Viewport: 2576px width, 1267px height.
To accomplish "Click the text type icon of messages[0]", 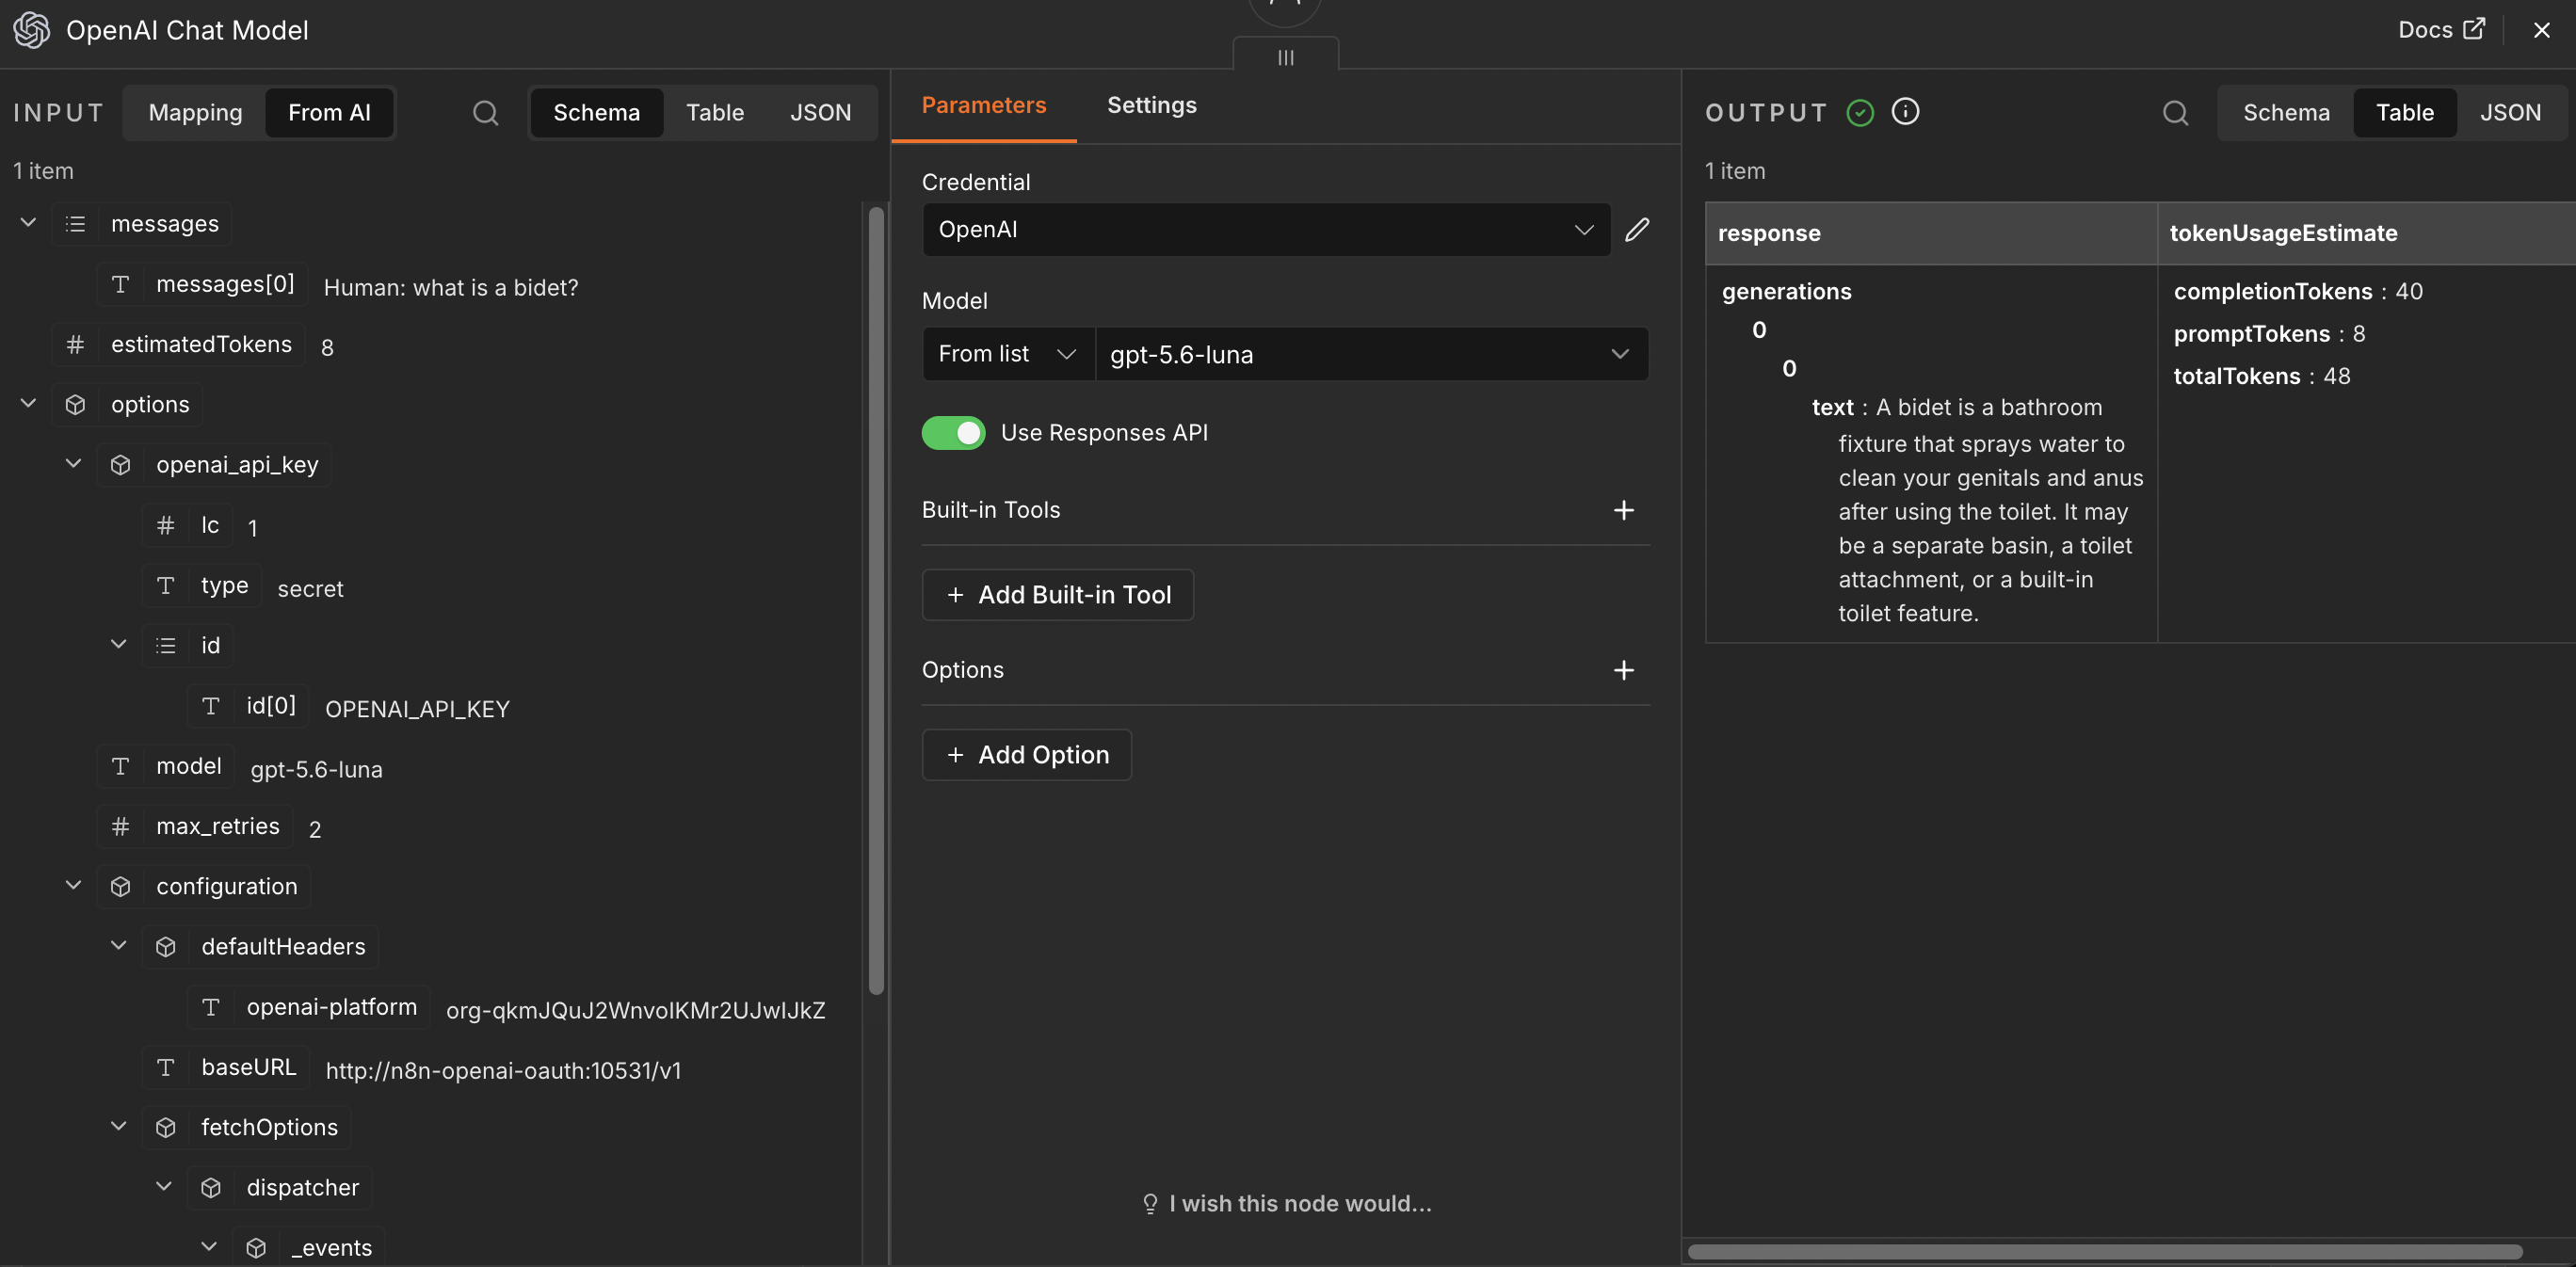I will click(x=120, y=284).
